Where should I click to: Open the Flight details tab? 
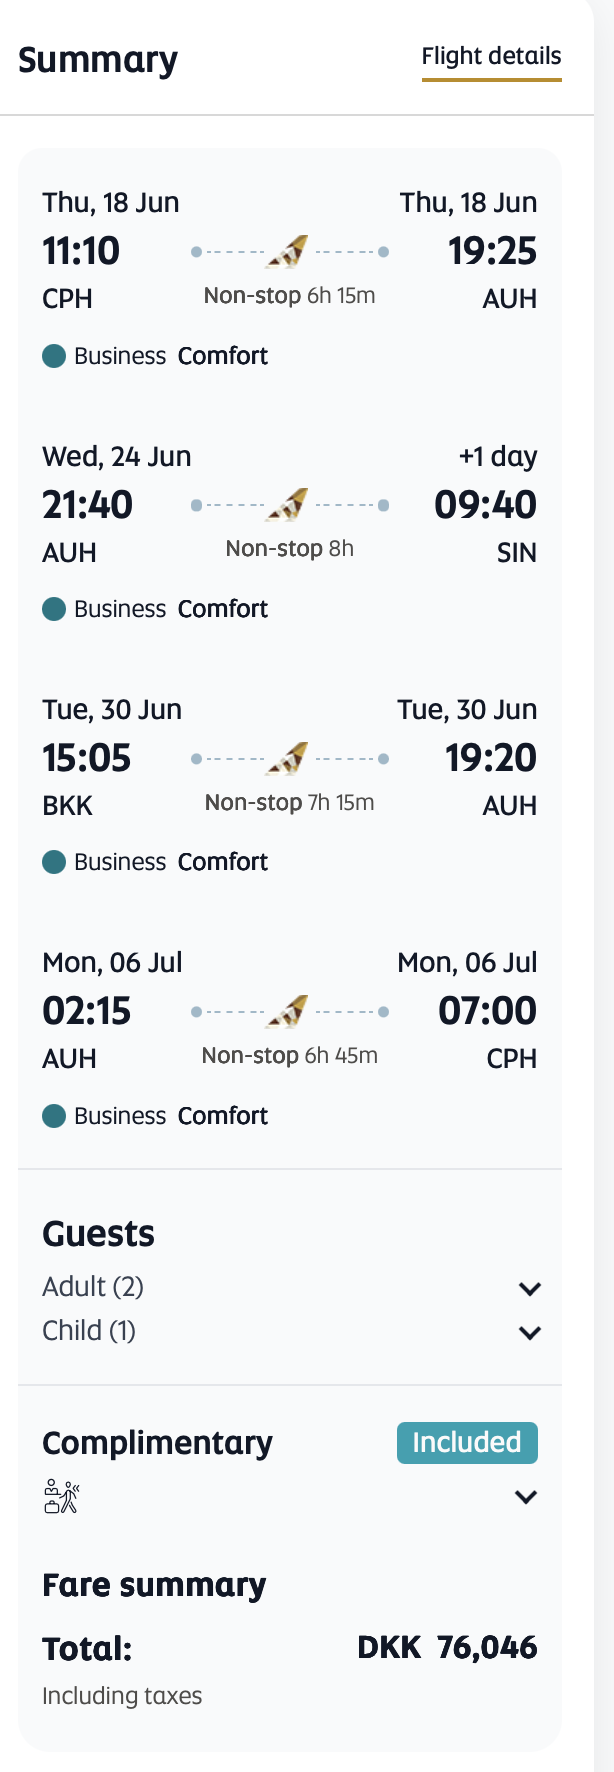491,57
